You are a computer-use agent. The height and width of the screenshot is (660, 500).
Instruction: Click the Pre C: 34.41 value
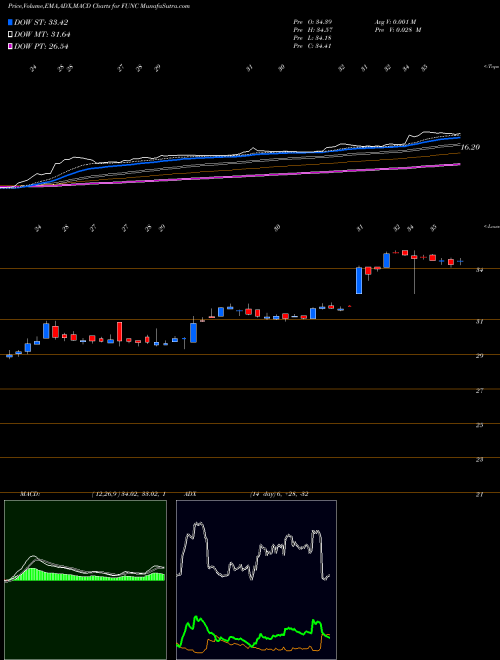tap(313, 46)
